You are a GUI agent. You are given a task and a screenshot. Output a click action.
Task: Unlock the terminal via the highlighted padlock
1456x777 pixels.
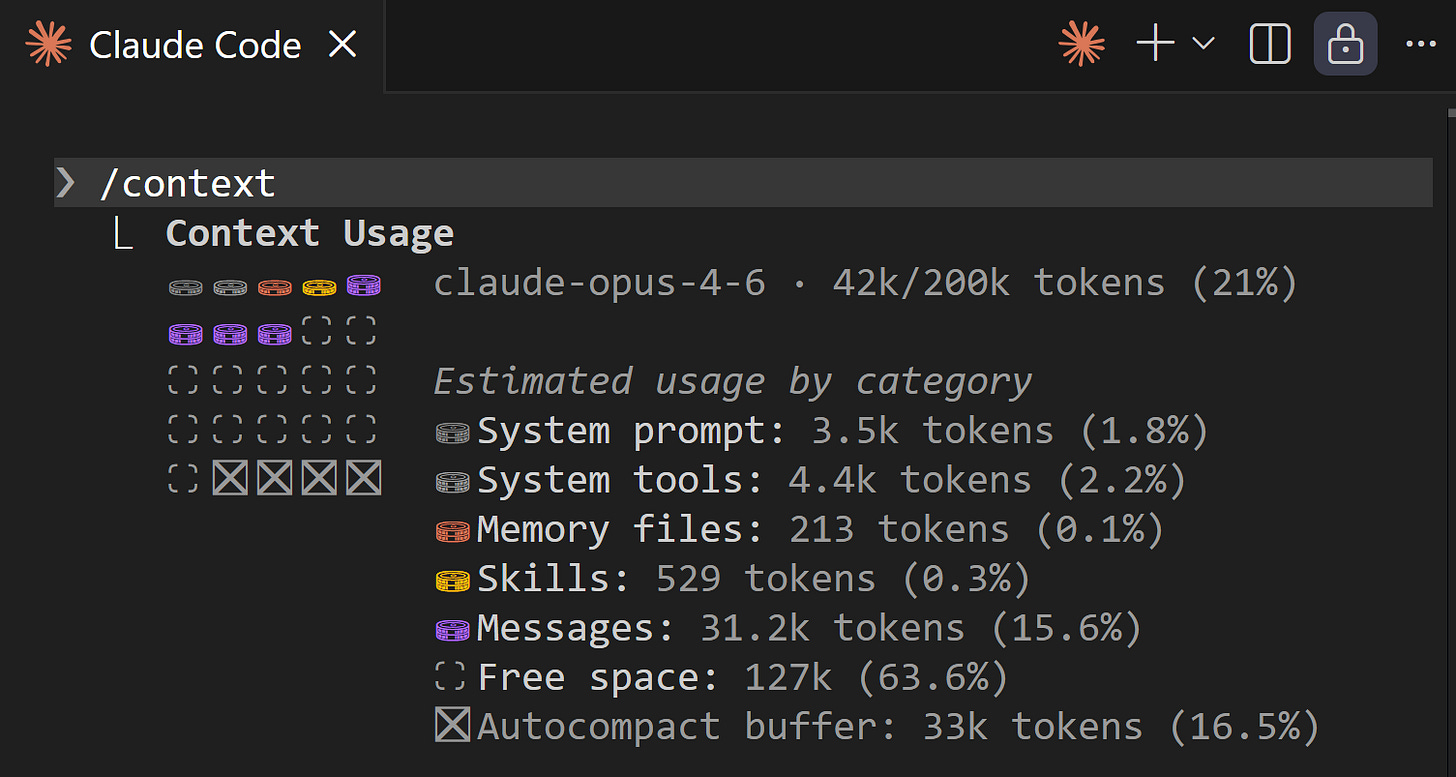(x=1345, y=44)
